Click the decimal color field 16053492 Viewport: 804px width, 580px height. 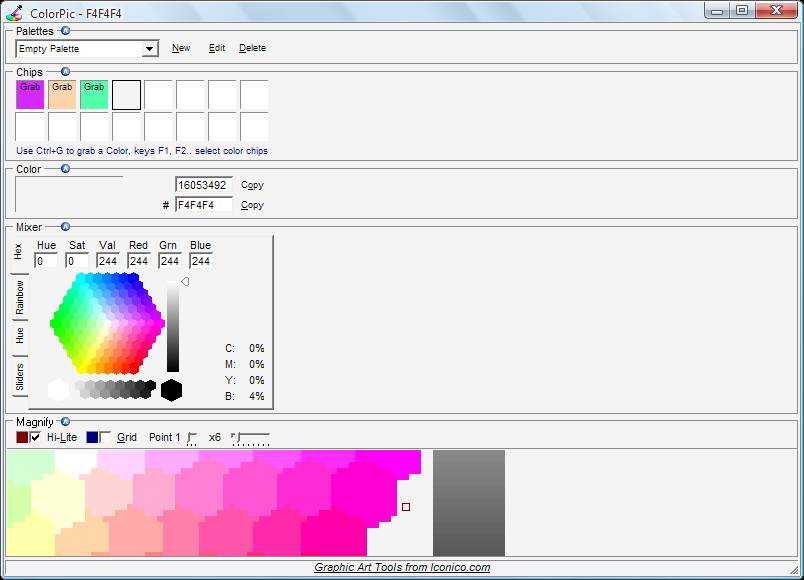point(204,185)
